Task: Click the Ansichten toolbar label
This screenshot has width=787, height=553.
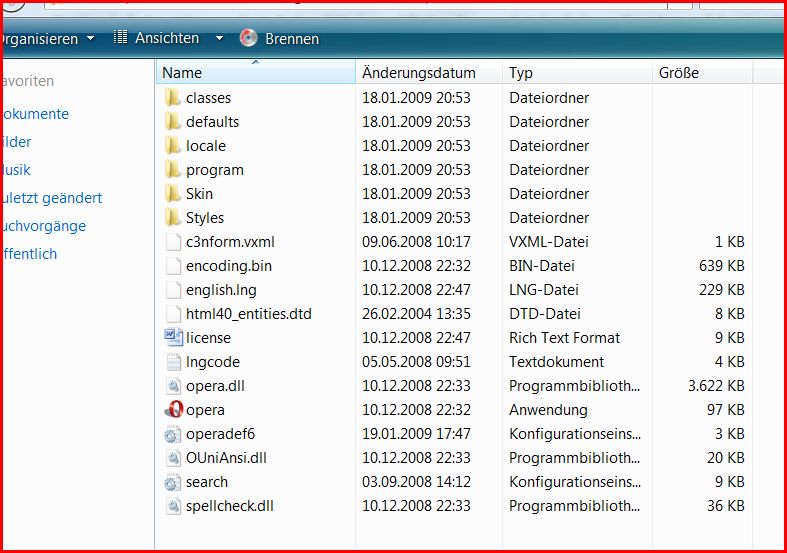Action: (x=167, y=38)
